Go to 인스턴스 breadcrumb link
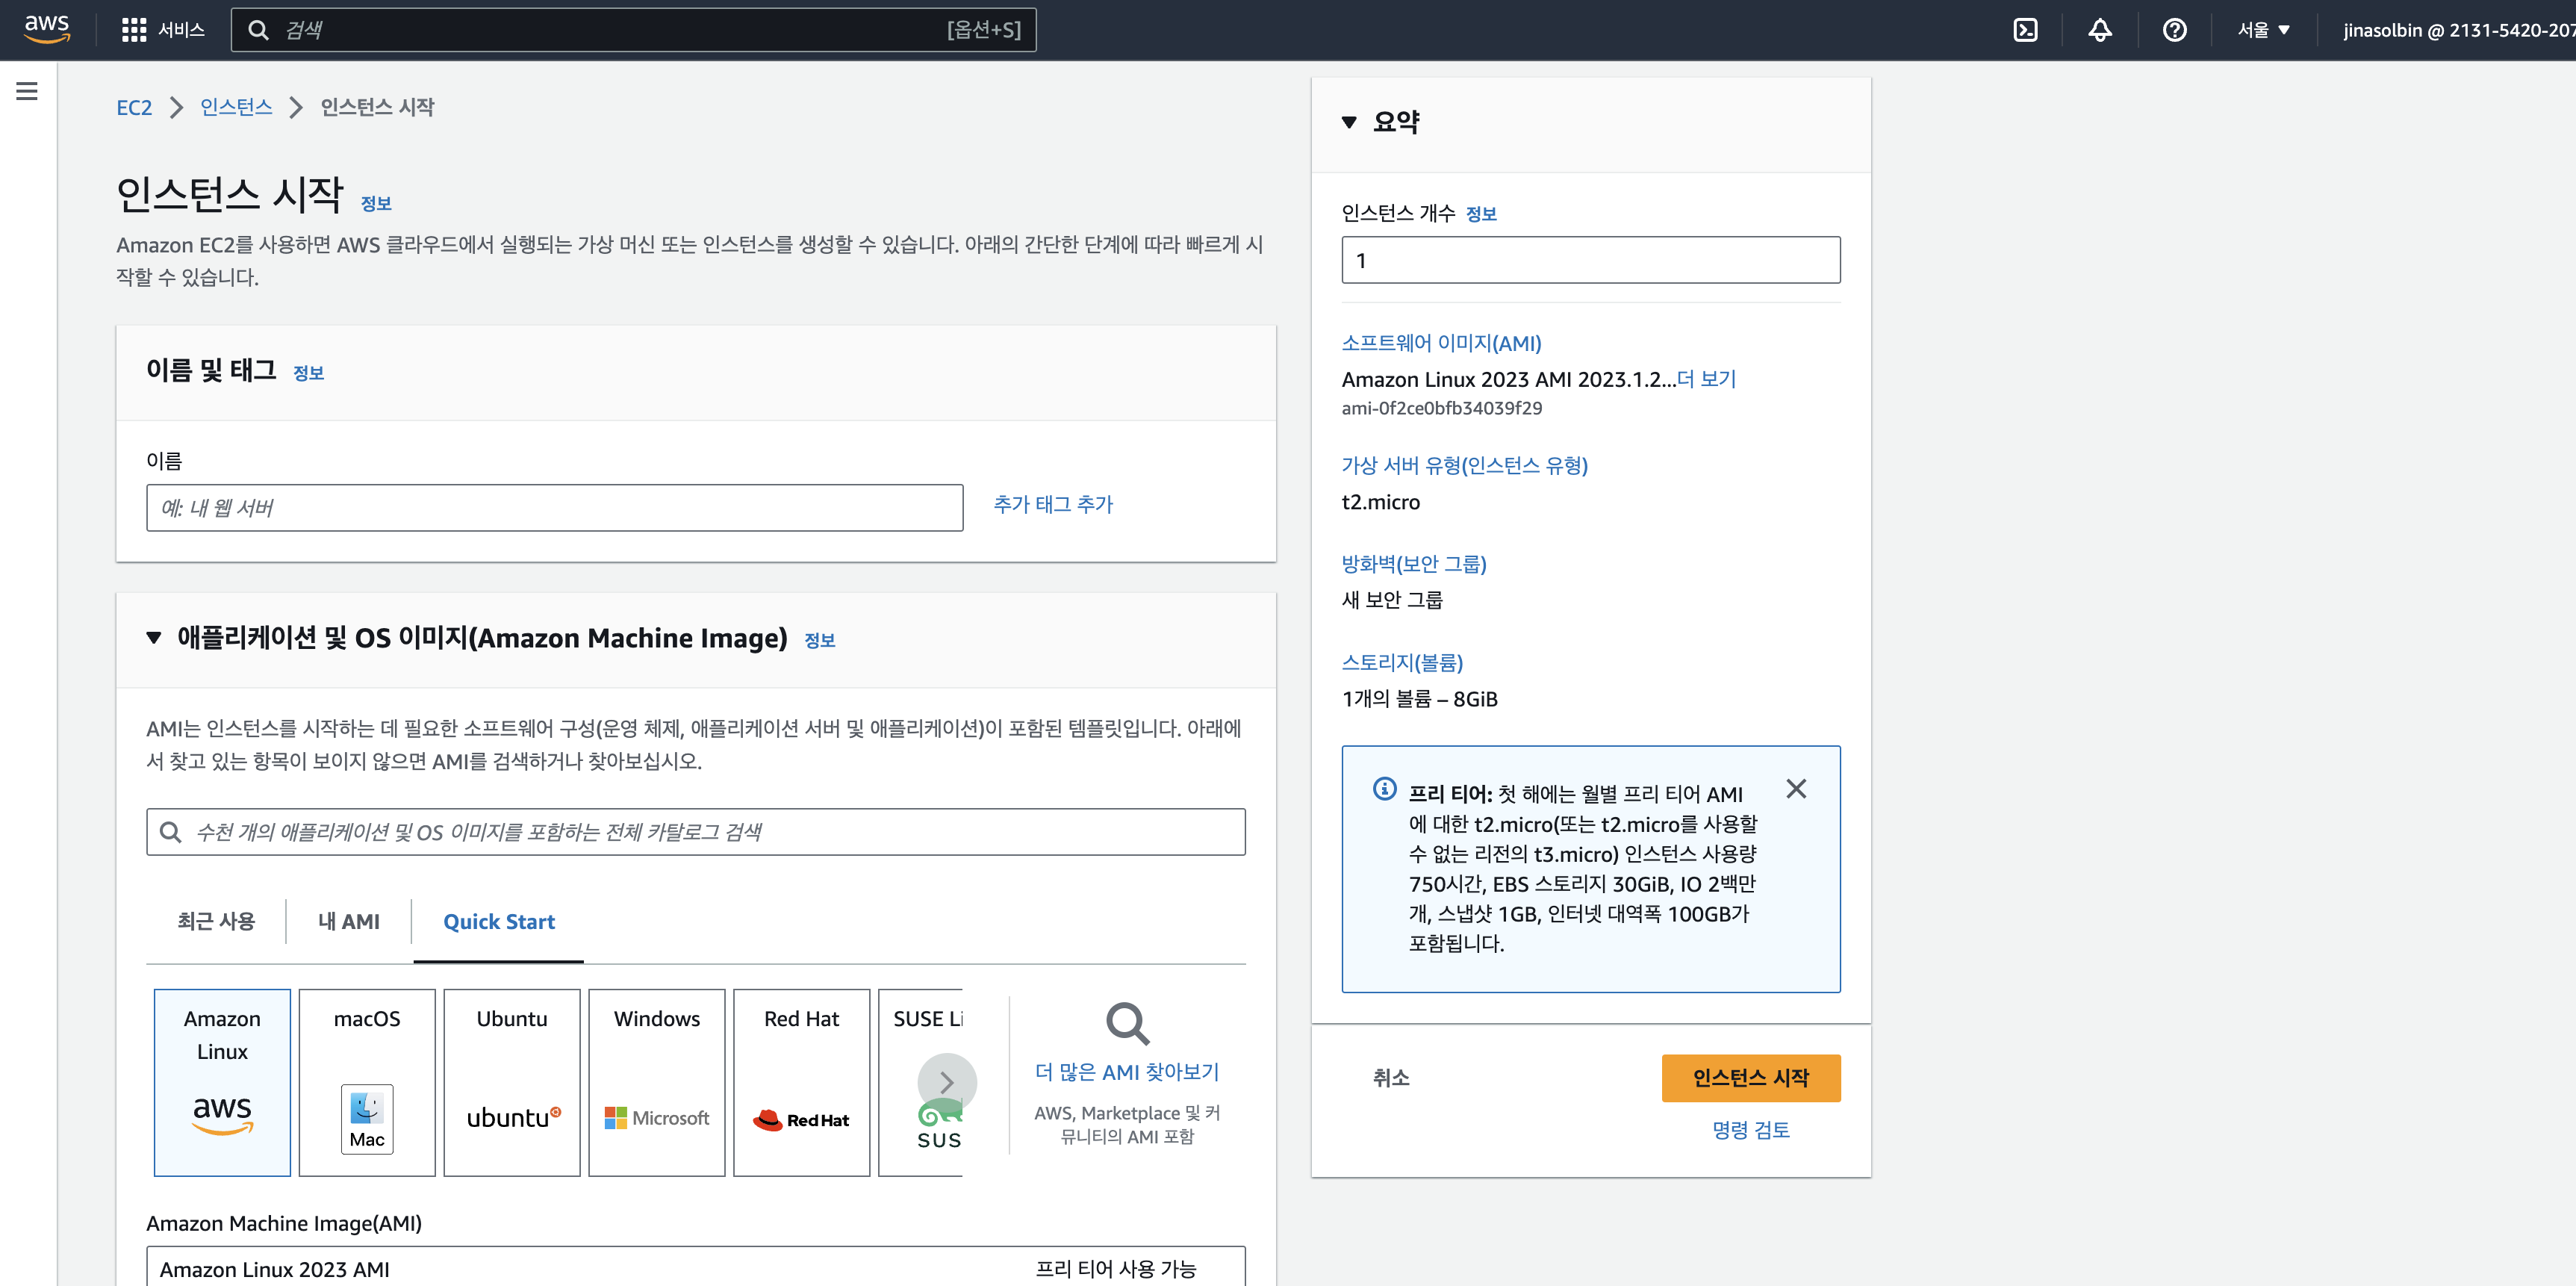2576x1286 pixels. (236, 107)
